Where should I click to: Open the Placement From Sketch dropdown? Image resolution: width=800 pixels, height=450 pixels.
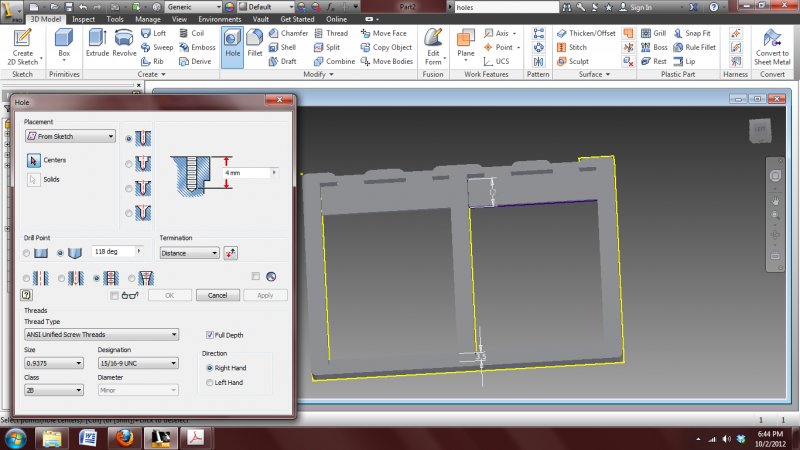pos(69,136)
